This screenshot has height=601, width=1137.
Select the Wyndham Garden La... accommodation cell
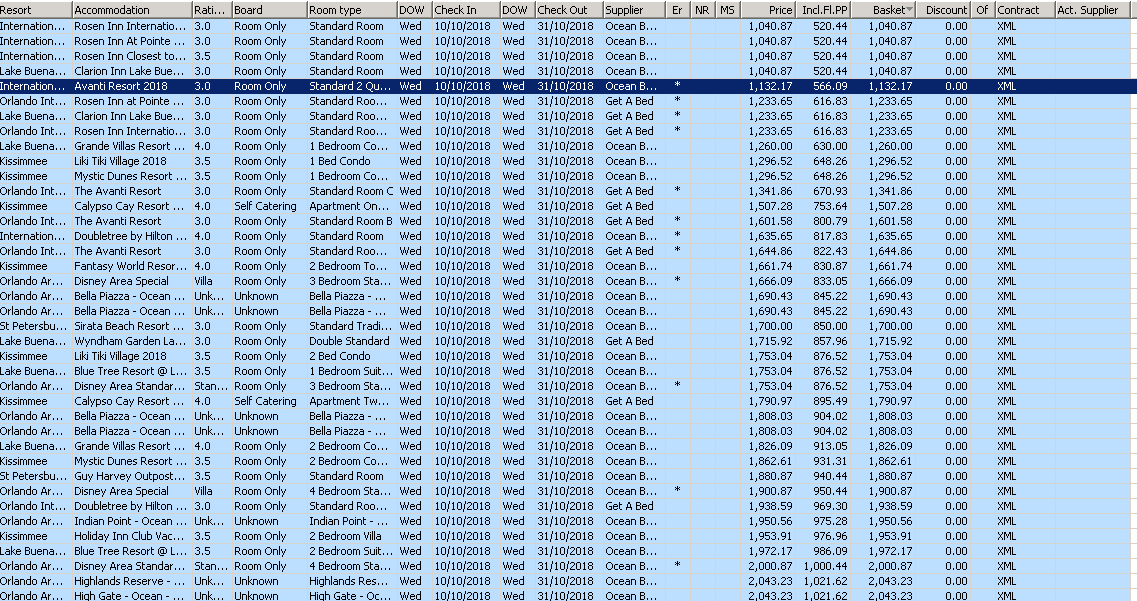(x=130, y=341)
